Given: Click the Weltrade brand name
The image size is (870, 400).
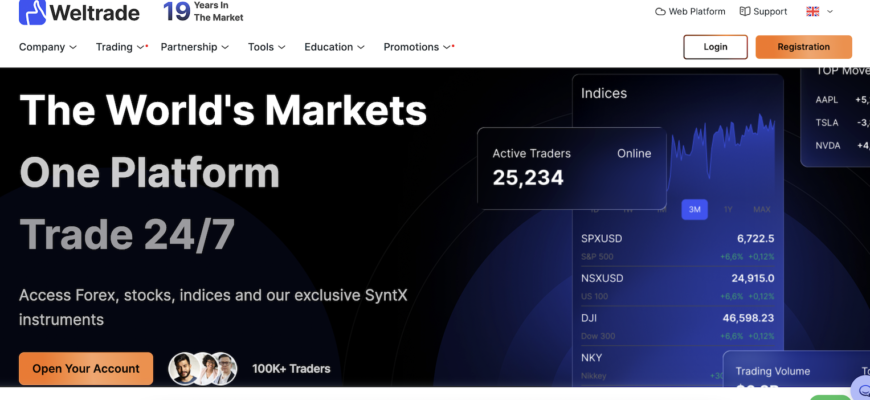Looking at the screenshot, I should [x=95, y=12].
